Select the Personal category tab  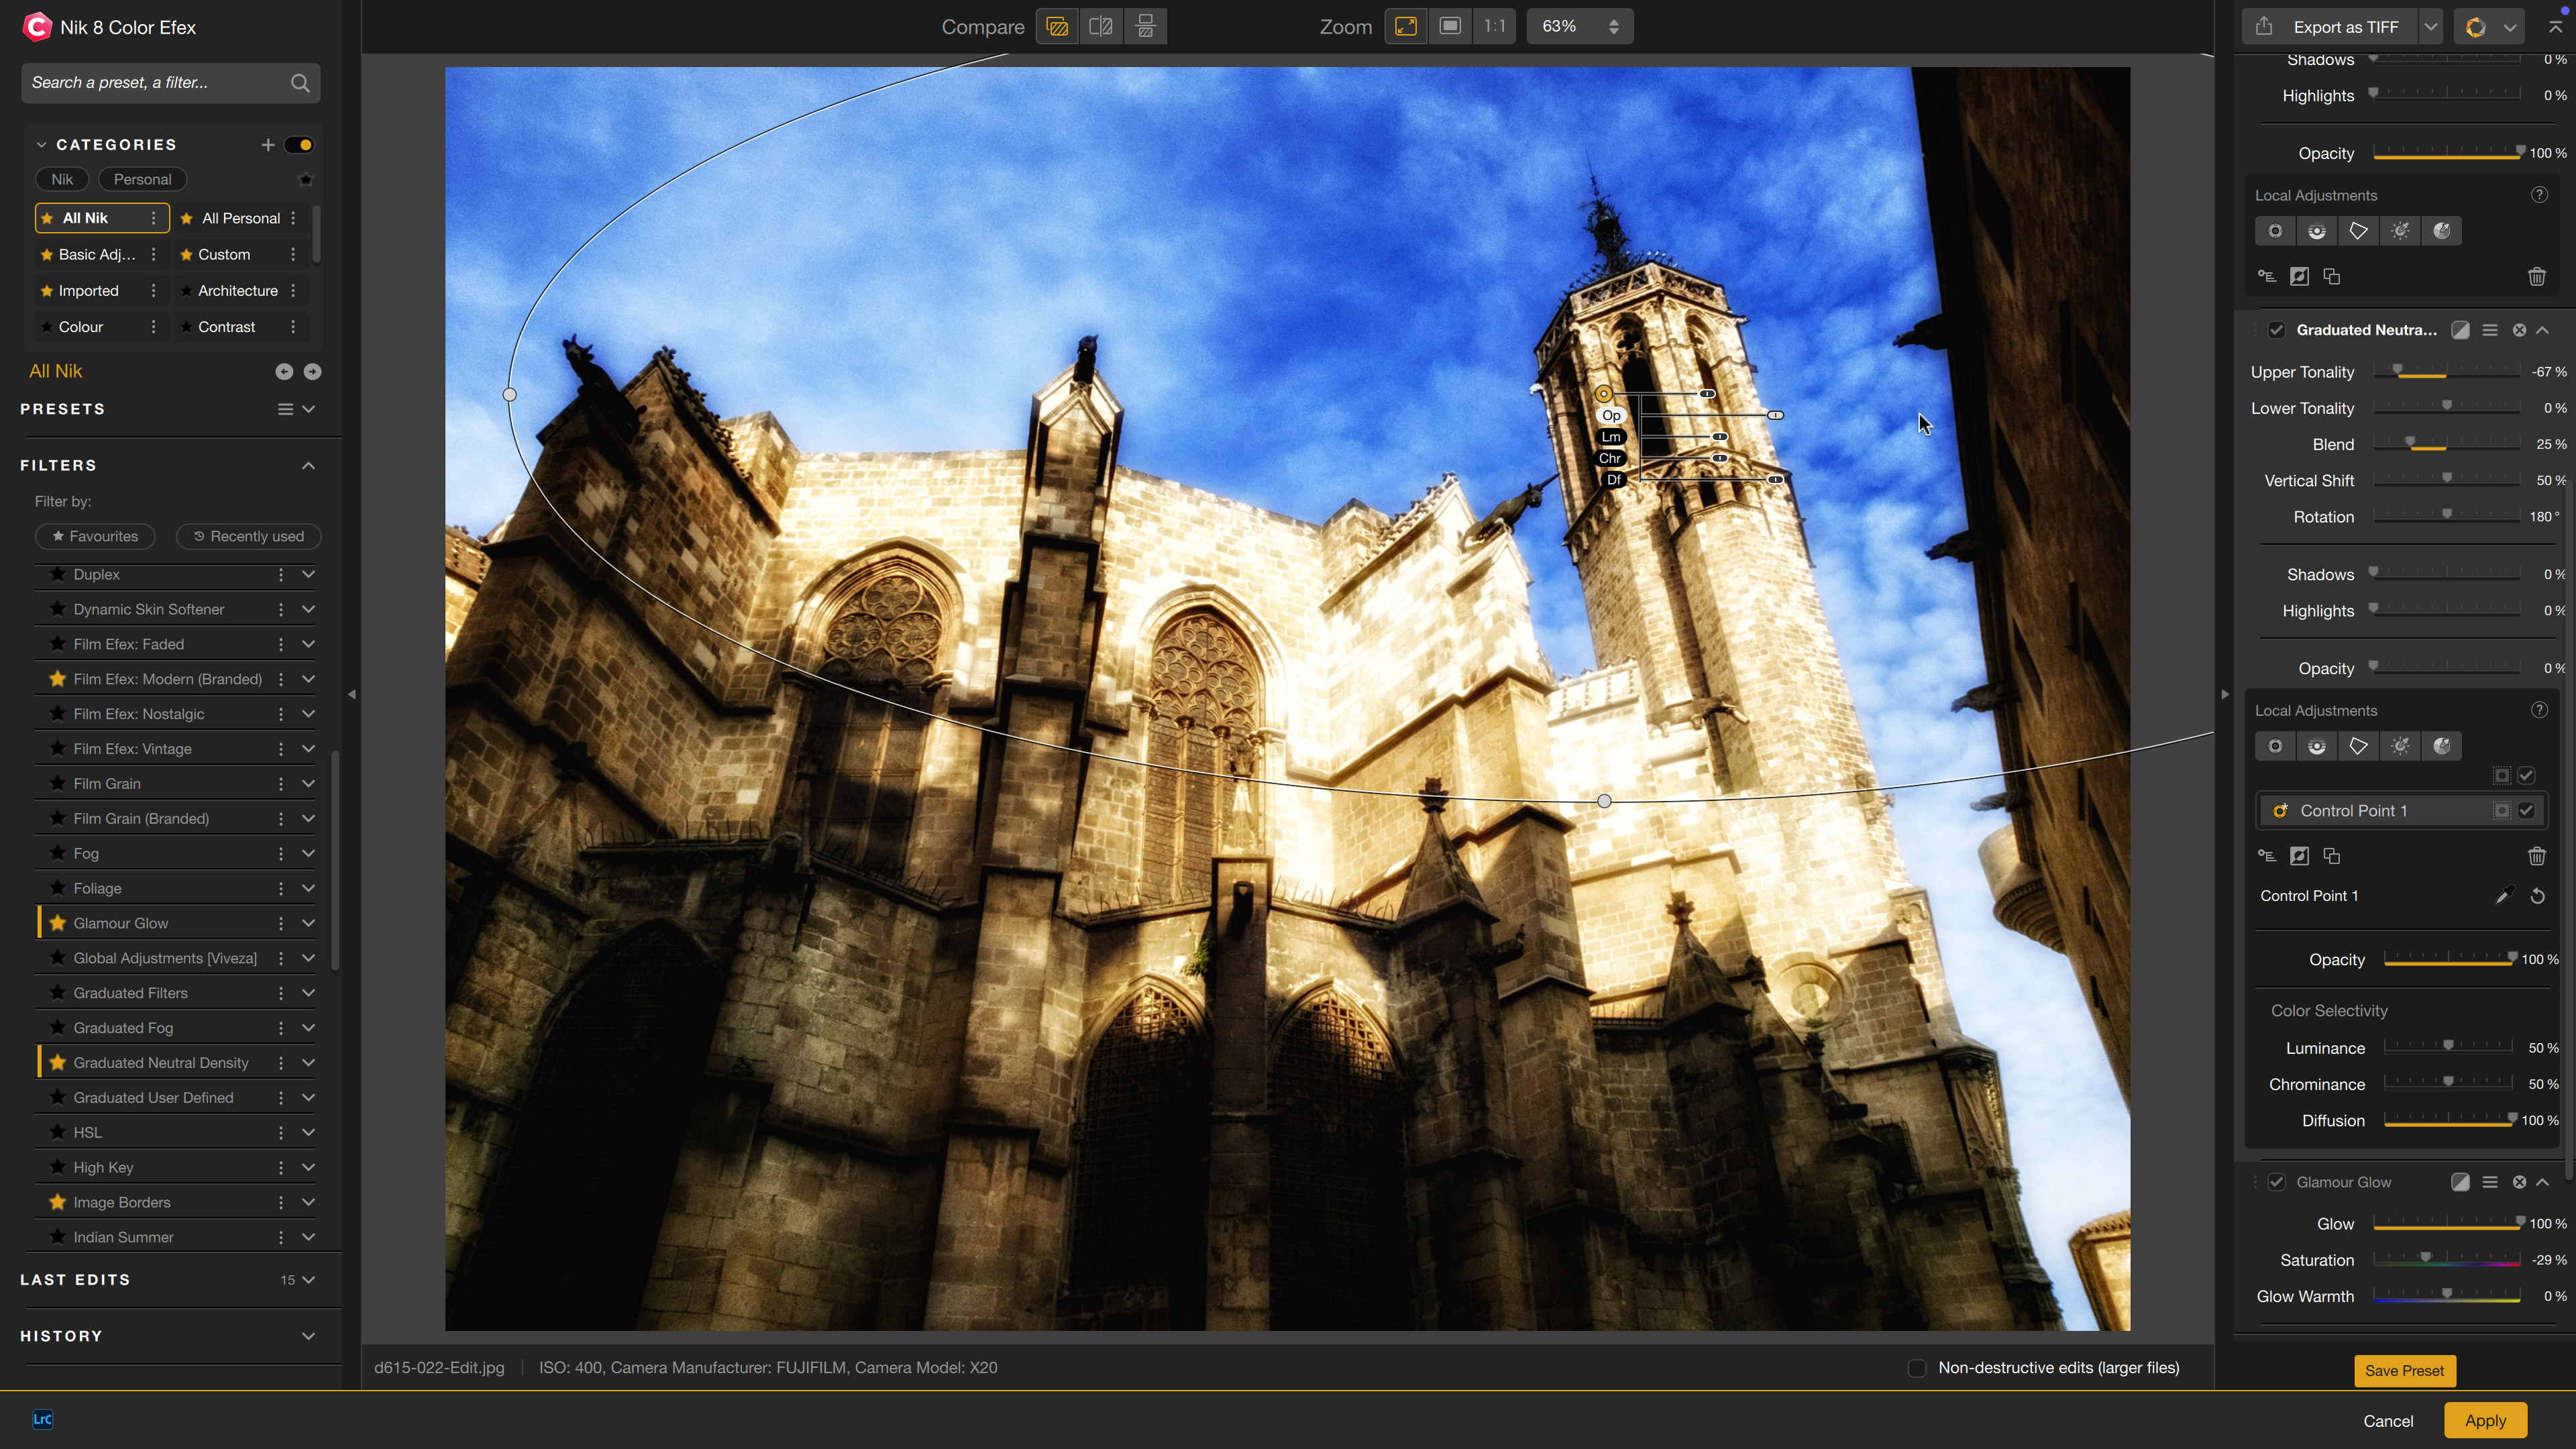[142, 180]
